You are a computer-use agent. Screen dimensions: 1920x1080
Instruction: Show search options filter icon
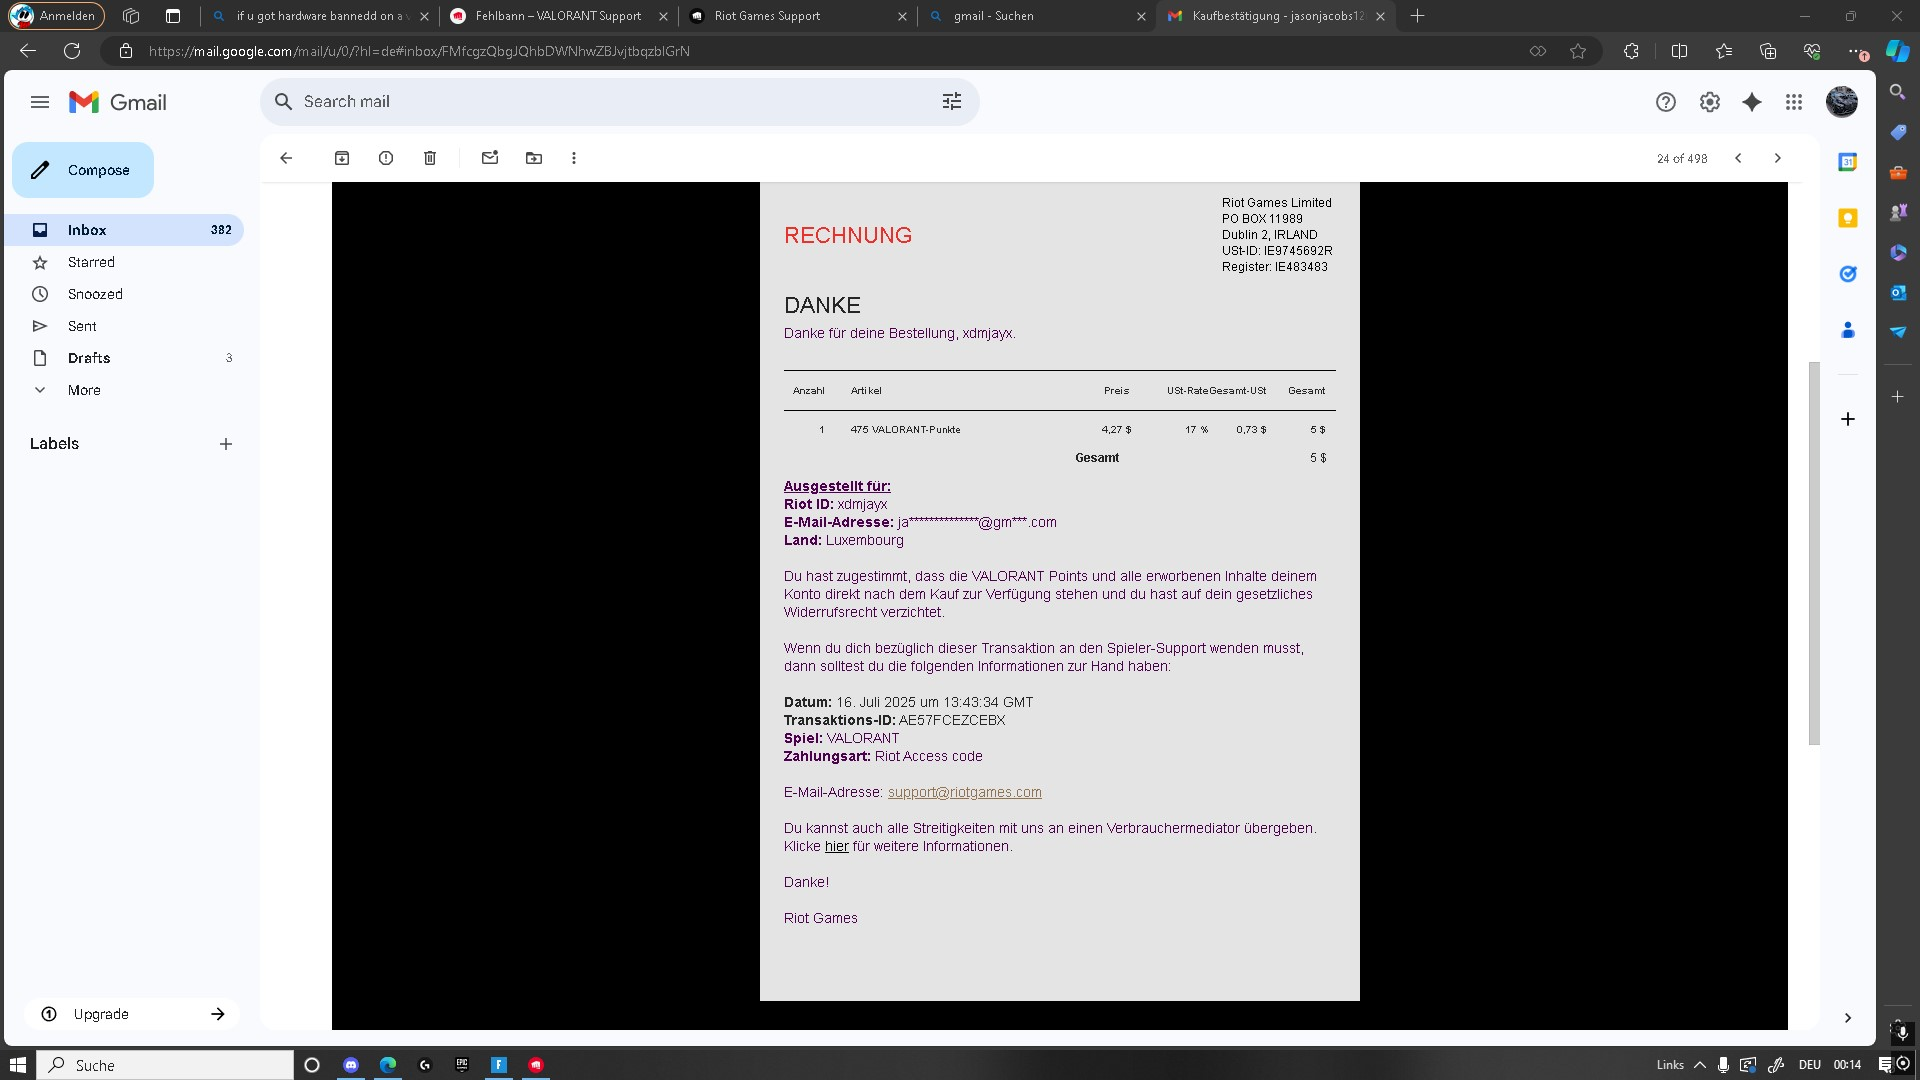[x=952, y=102]
